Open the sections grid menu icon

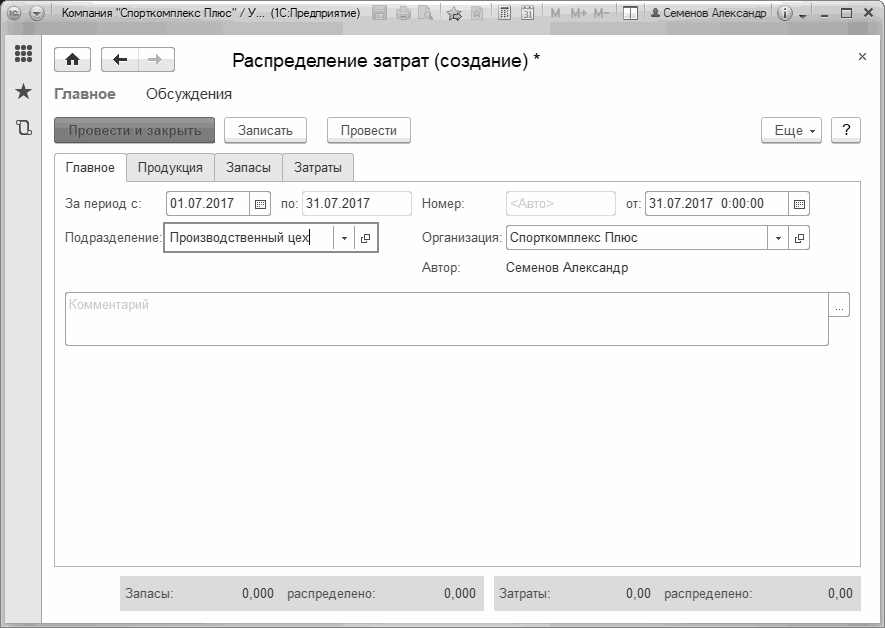click(23, 54)
